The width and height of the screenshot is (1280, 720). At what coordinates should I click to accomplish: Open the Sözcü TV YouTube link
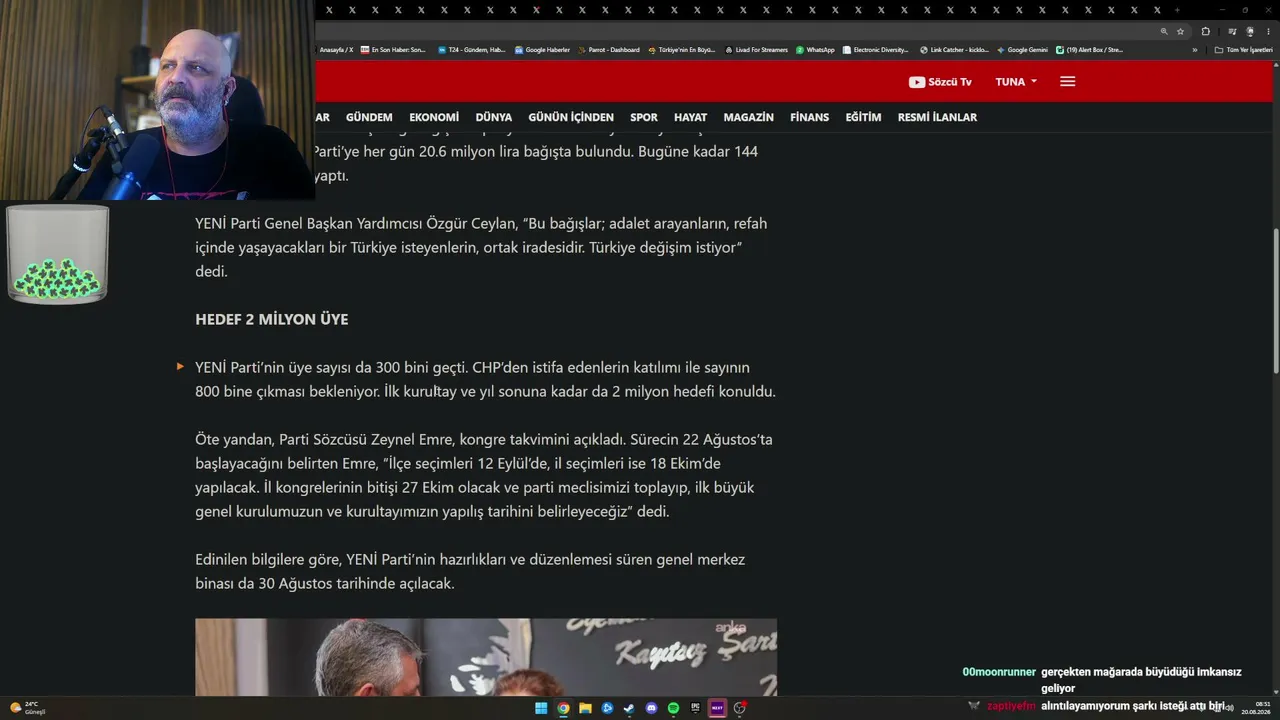[940, 82]
